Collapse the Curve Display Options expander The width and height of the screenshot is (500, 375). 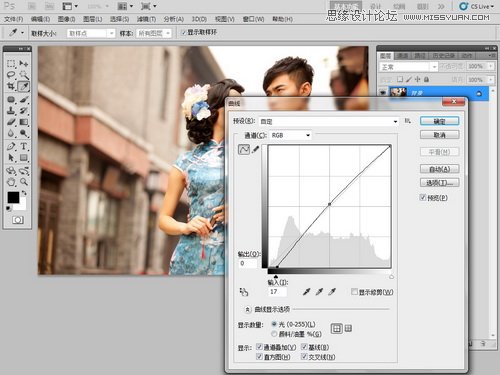[247, 310]
